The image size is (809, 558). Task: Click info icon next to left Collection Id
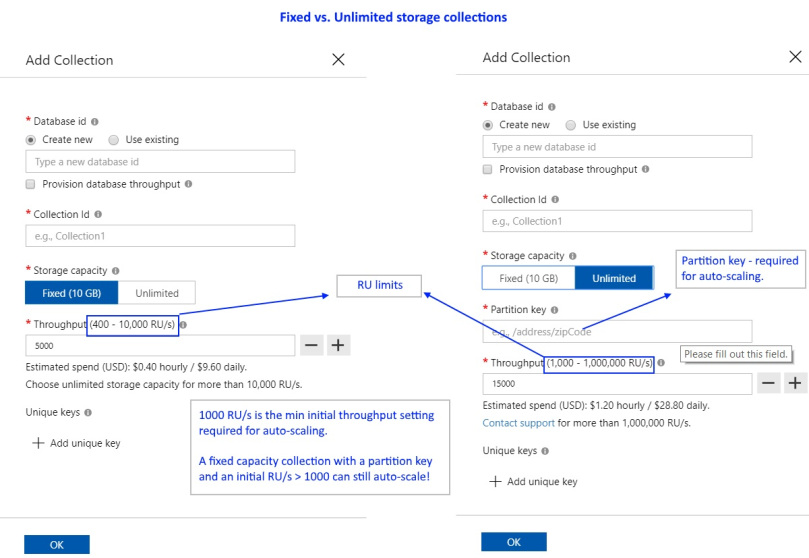98,214
